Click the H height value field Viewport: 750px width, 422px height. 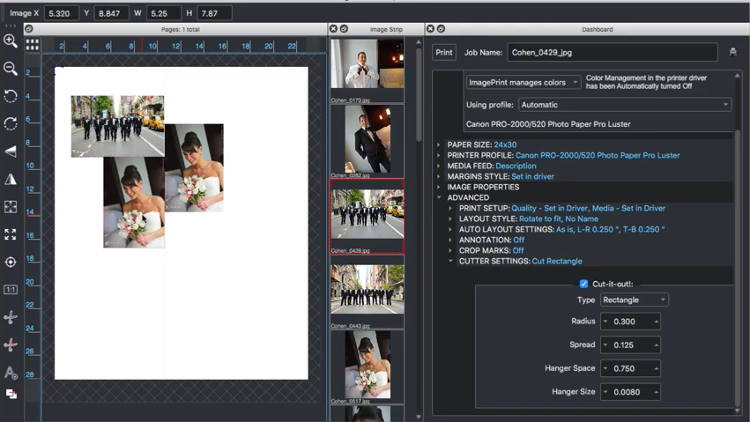point(215,13)
